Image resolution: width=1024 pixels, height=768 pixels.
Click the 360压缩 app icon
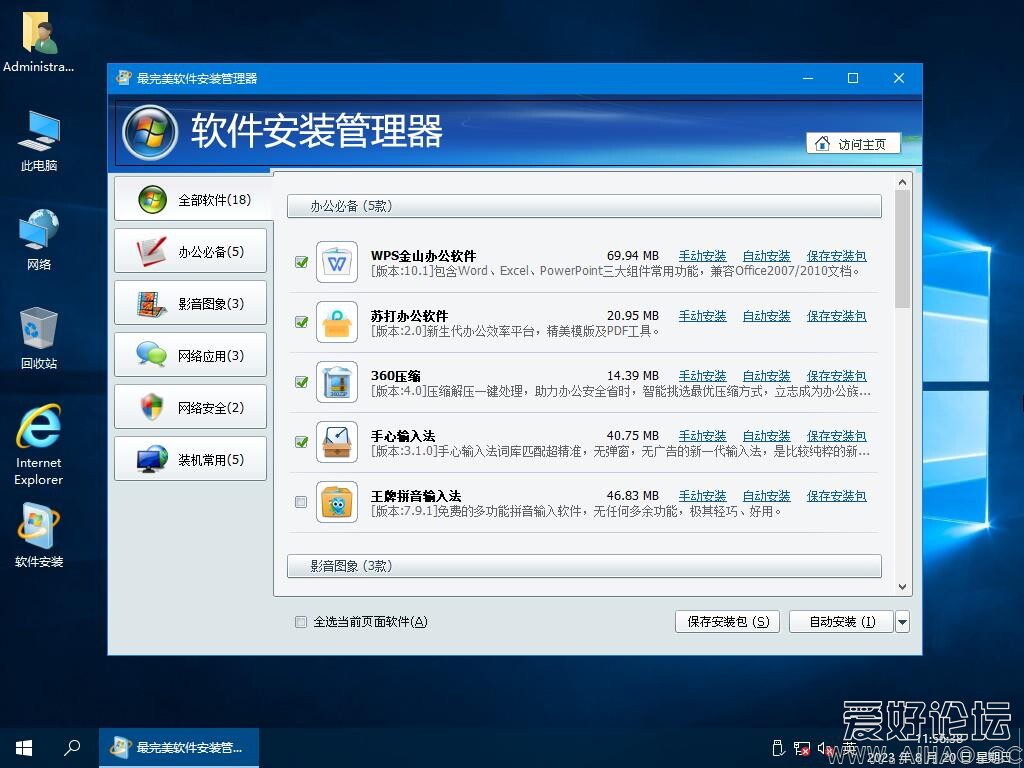336,382
